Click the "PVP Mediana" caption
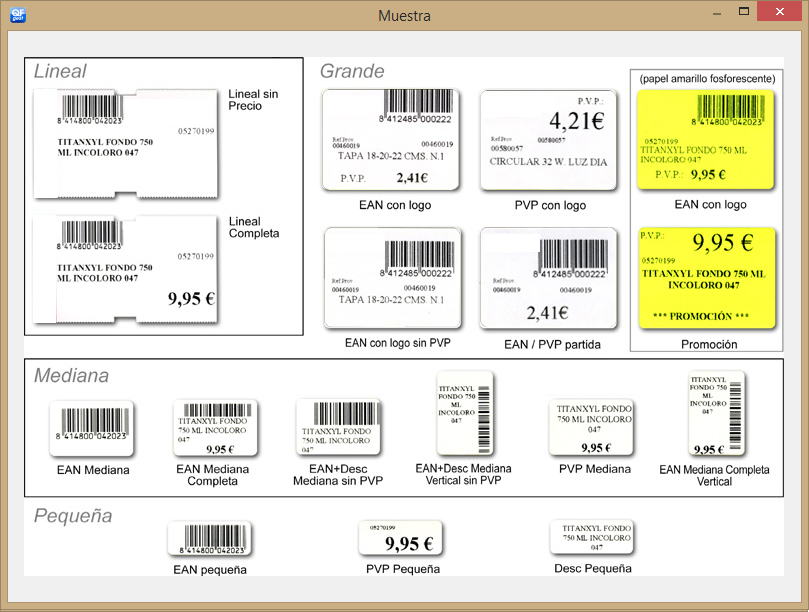Screen dimensions: 809x612 point(595,469)
